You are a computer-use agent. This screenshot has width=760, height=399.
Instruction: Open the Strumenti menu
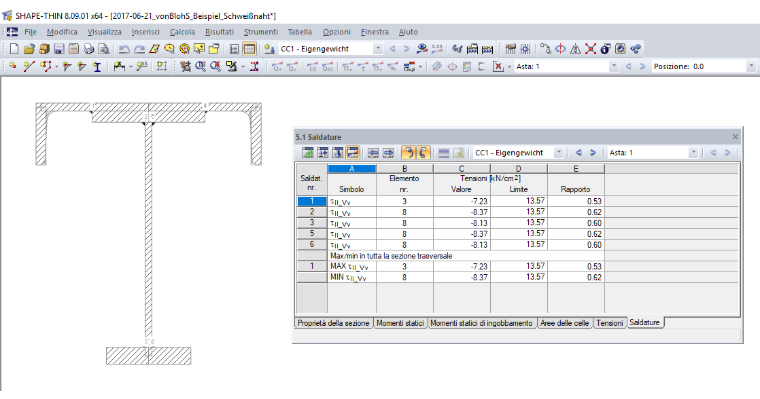[261, 32]
